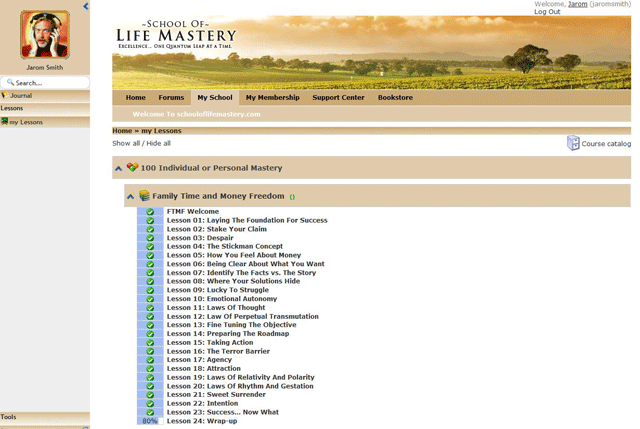Screen dimensions: 640x429
Task: Open Lesson 16: The Terror Barrier
Action: [x=217, y=351]
